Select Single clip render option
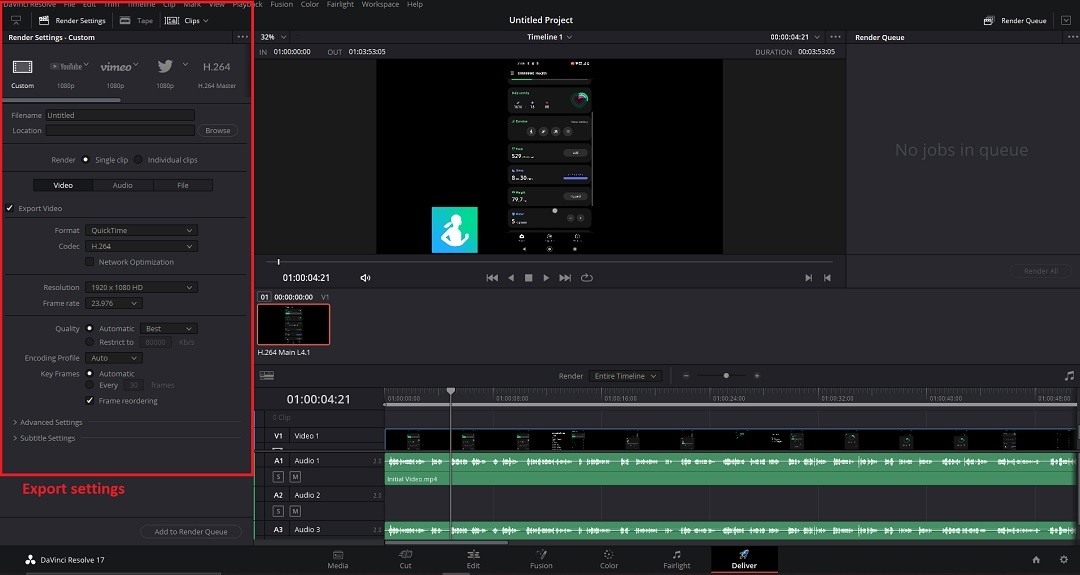This screenshot has width=1080, height=575. (85, 160)
